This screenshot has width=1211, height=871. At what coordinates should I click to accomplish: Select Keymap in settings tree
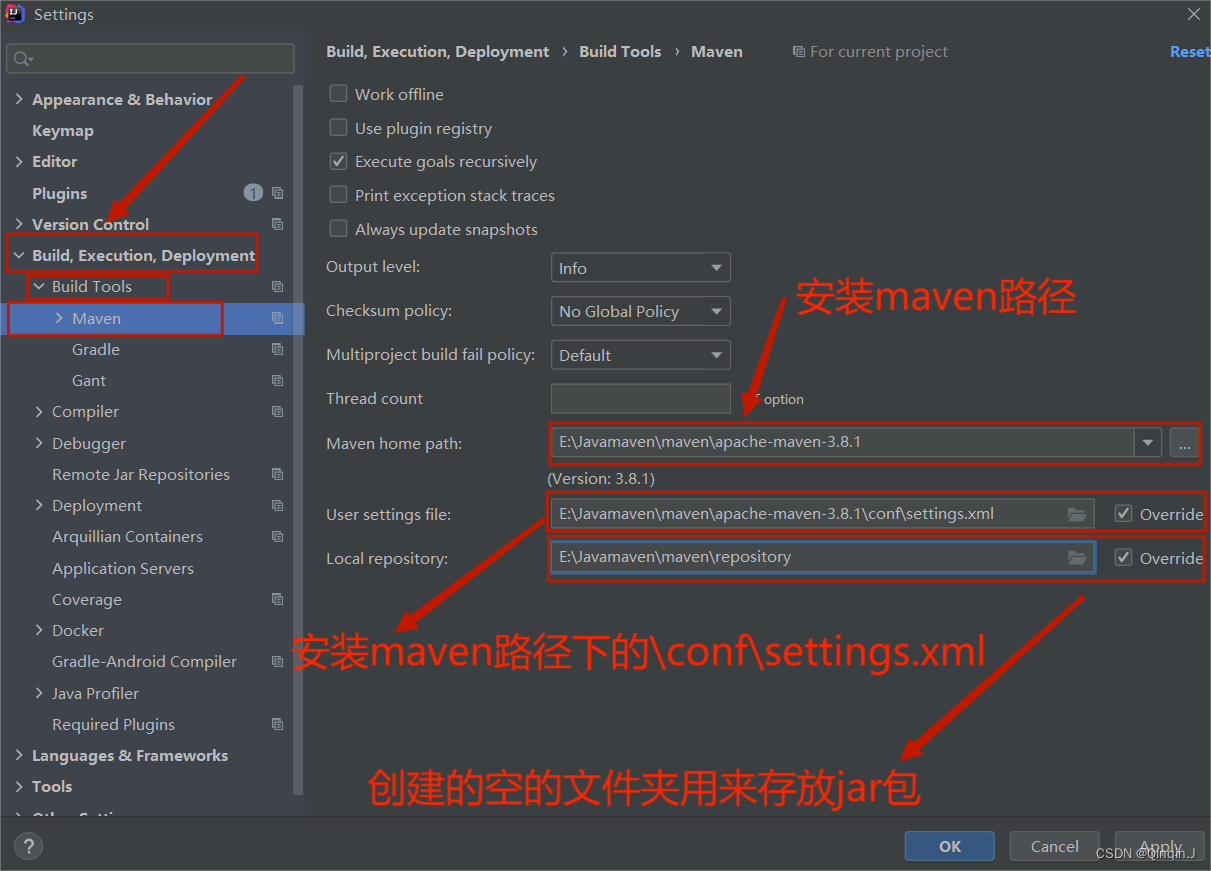[63, 130]
